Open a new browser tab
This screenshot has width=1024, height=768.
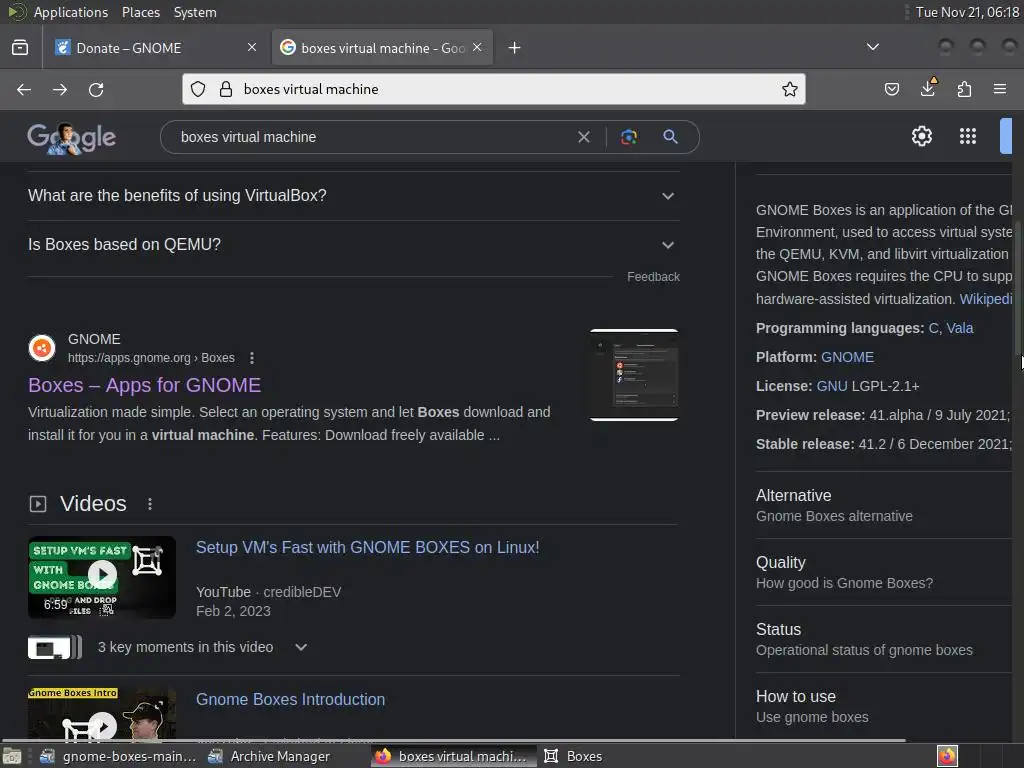coord(515,48)
